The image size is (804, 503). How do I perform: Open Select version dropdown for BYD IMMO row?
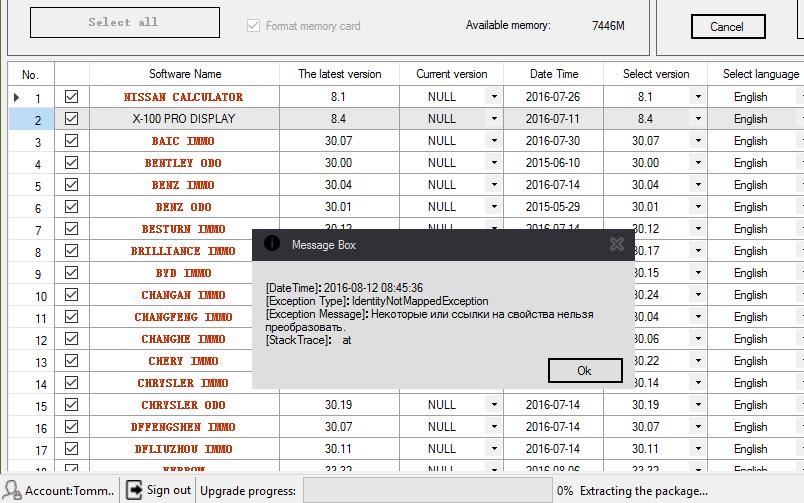tap(698, 273)
